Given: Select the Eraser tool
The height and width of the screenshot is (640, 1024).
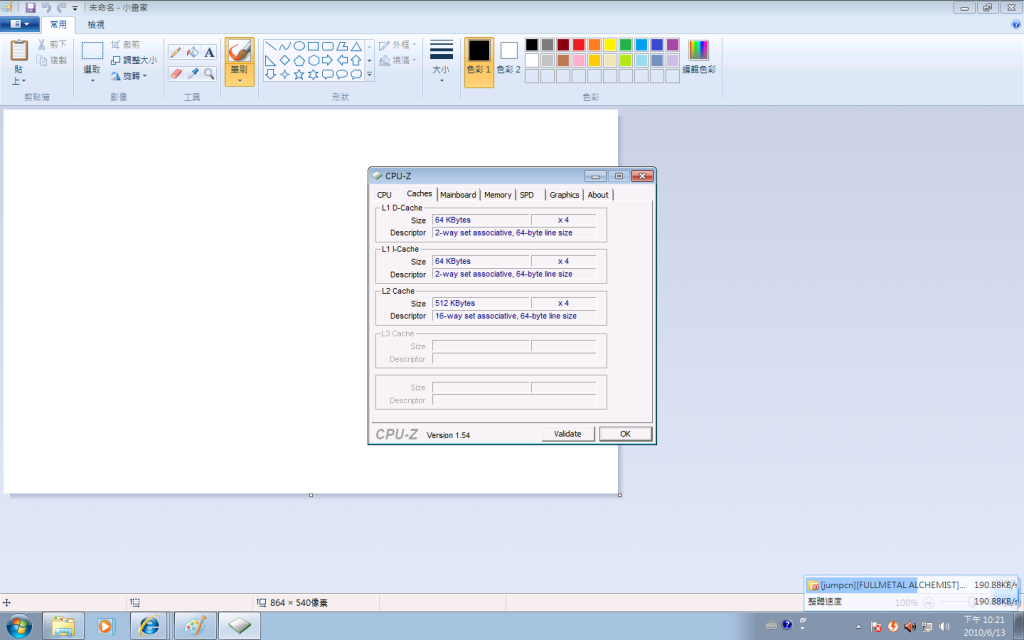Looking at the screenshot, I should coord(176,74).
